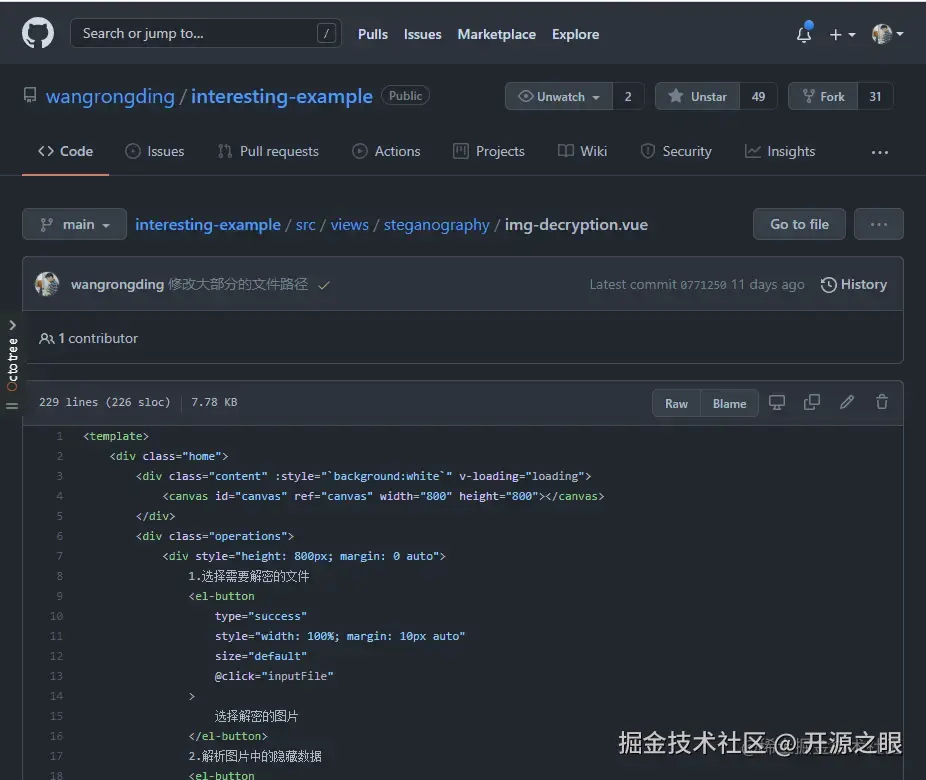Open the notifications bell
This screenshot has height=780, width=926.
pos(804,34)
